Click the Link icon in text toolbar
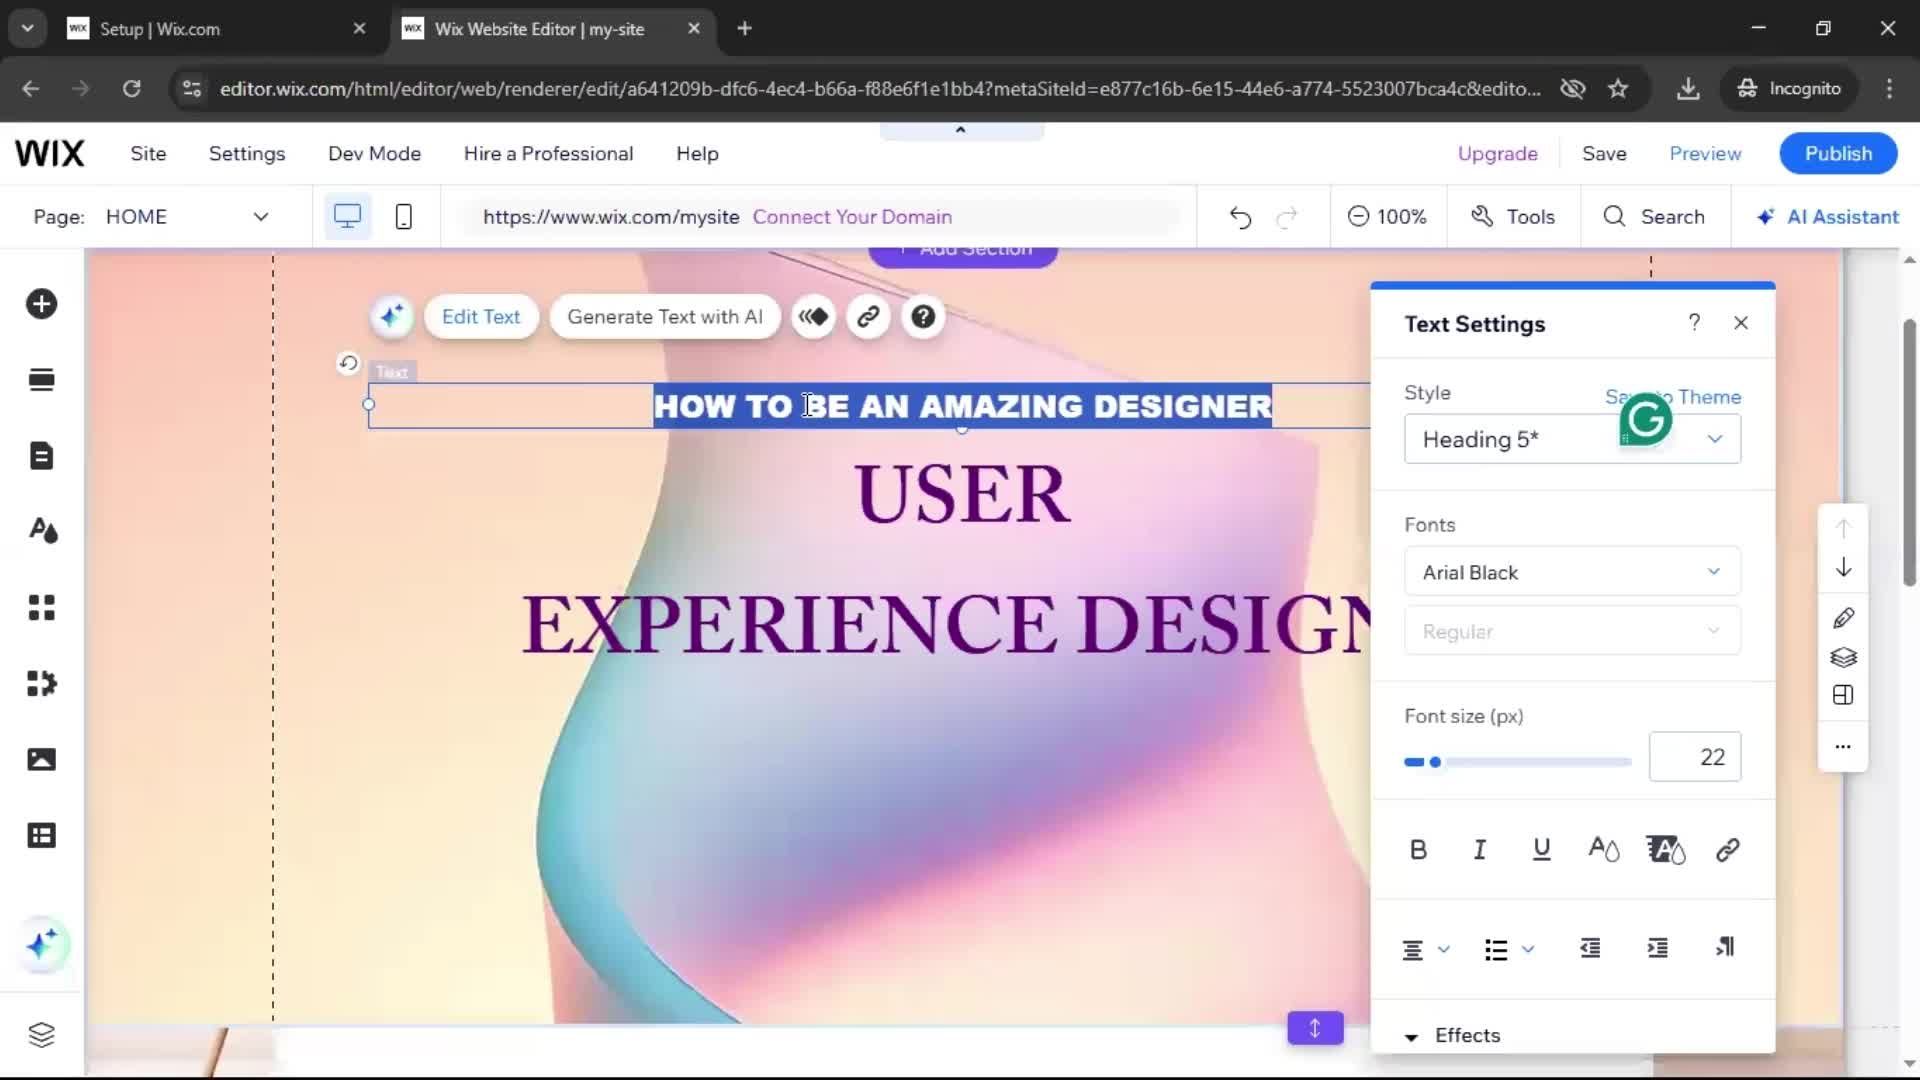Screen dimensions: 1920x1080 [868, 317]
